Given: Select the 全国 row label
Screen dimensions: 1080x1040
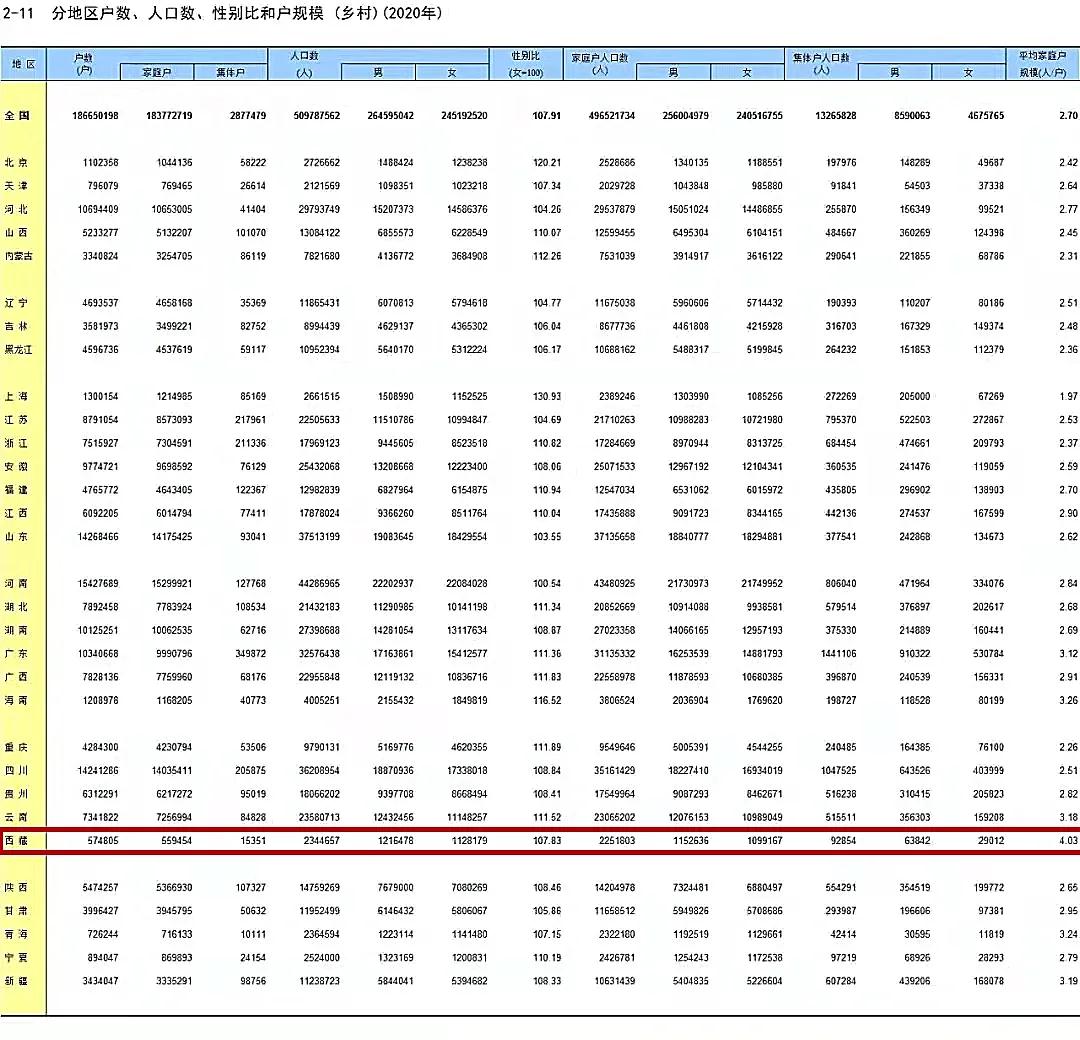Looking at the screenshot, I should pos(17,116).
